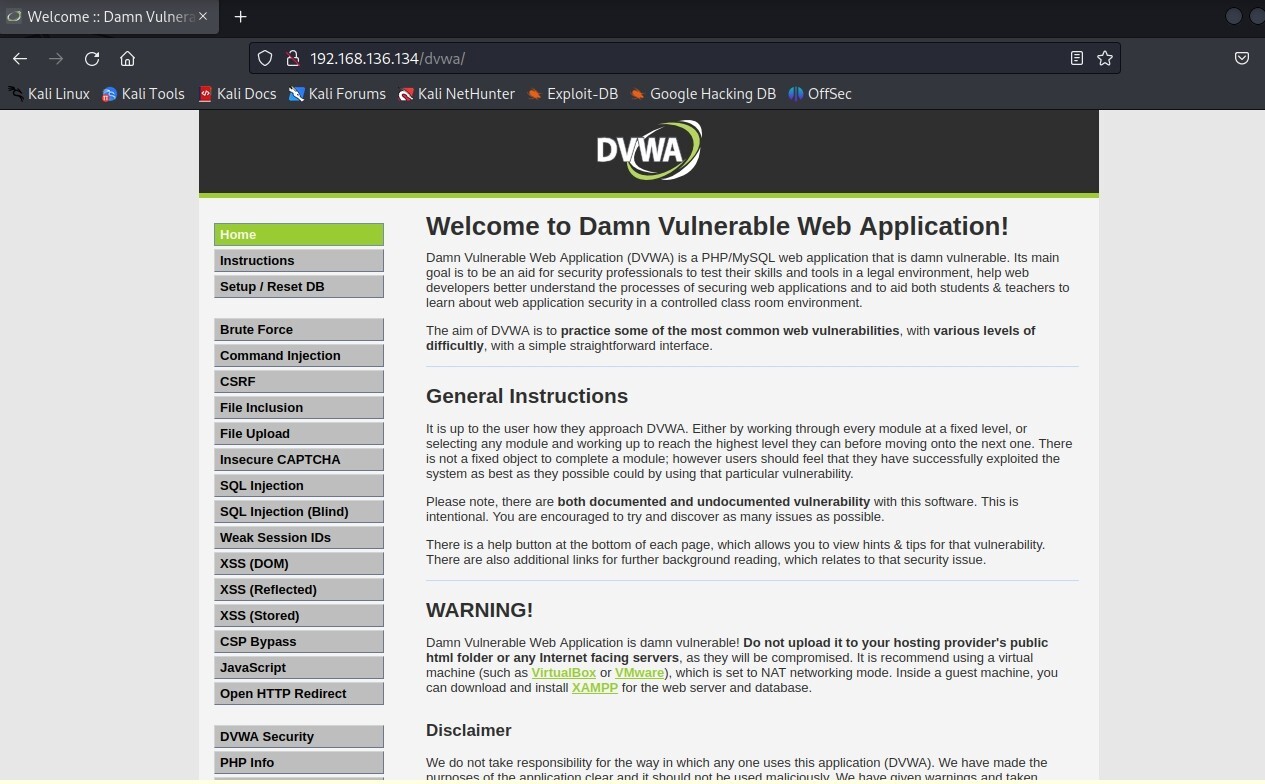
Task: Open the Kali NetHunter bookmark
Action: 456,94
